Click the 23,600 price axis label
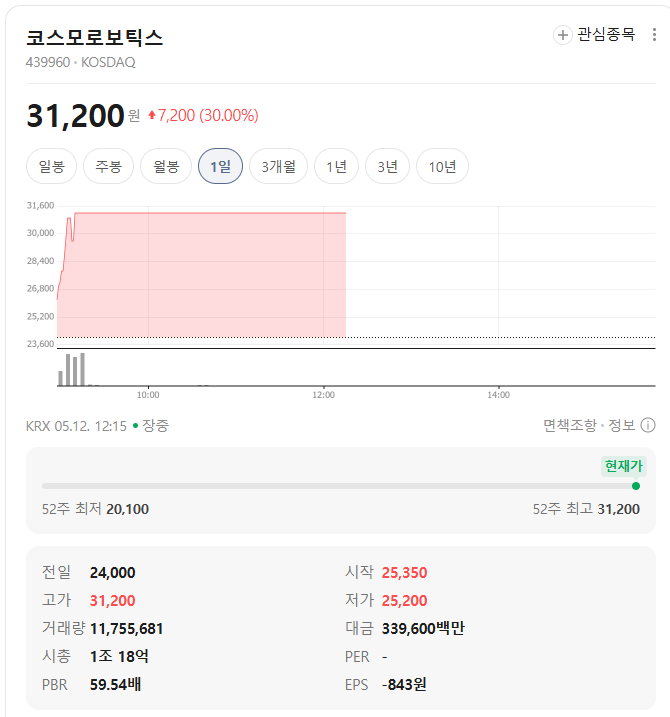The image size is (670, 717). coord(40,343)
